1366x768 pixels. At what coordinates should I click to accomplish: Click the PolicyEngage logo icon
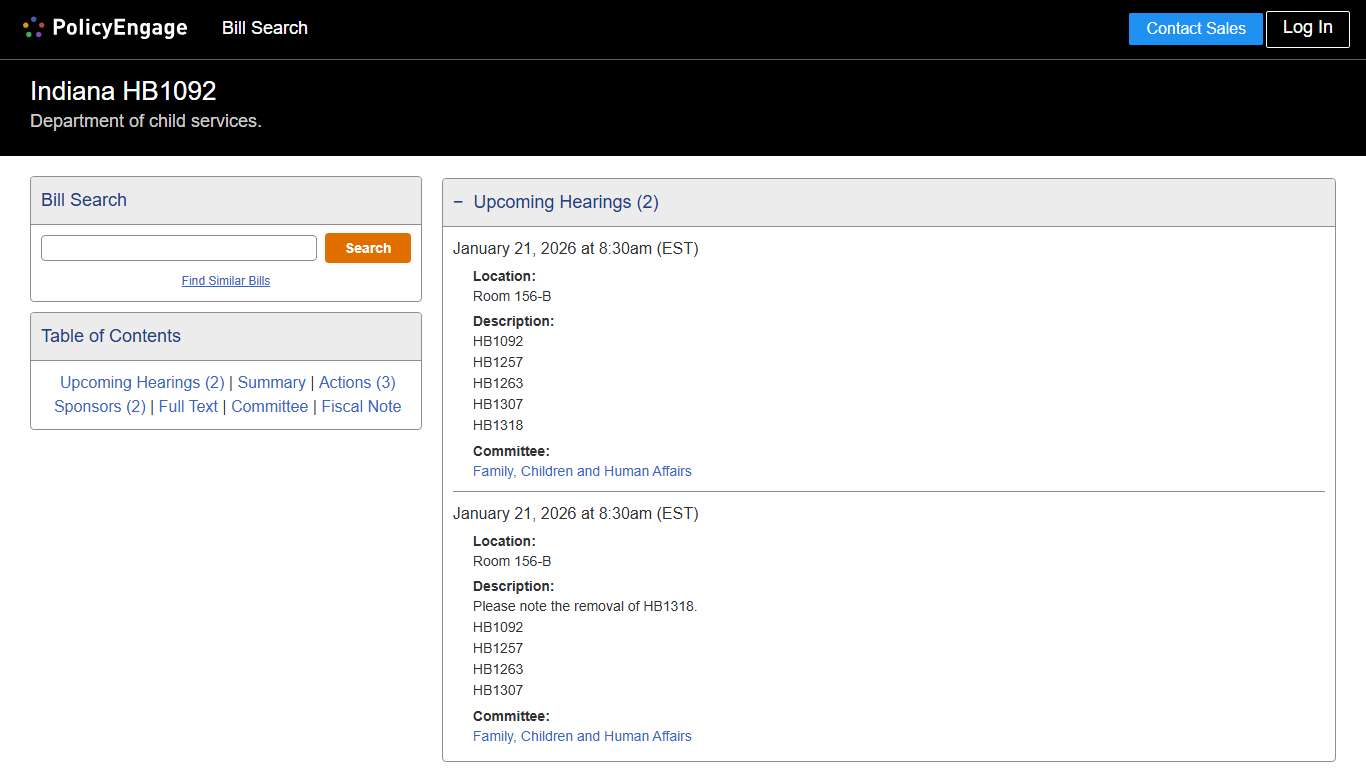[x=33, y=28]
